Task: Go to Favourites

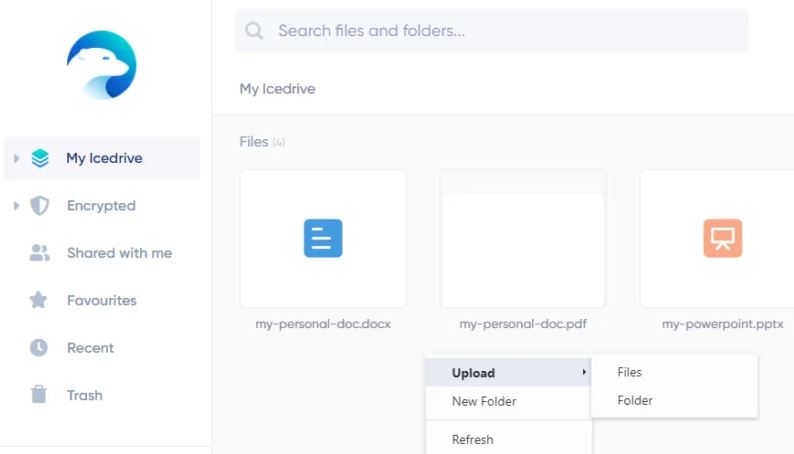Action: (x=102, y=300)
